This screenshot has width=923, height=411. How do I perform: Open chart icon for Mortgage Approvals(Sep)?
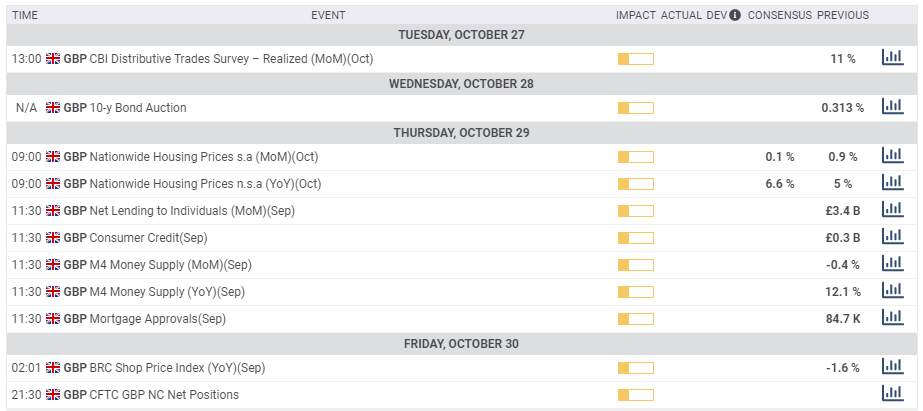(x=892, y=317)
